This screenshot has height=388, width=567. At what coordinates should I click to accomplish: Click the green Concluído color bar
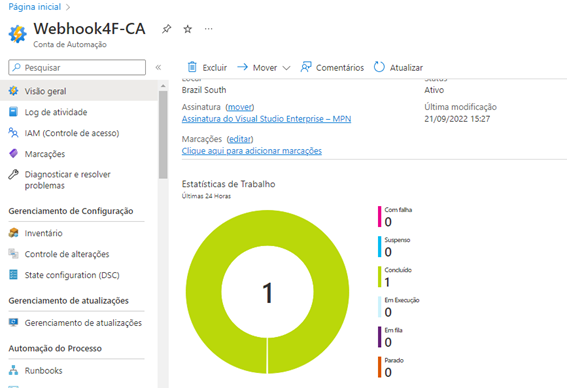(x=380, y=277)
